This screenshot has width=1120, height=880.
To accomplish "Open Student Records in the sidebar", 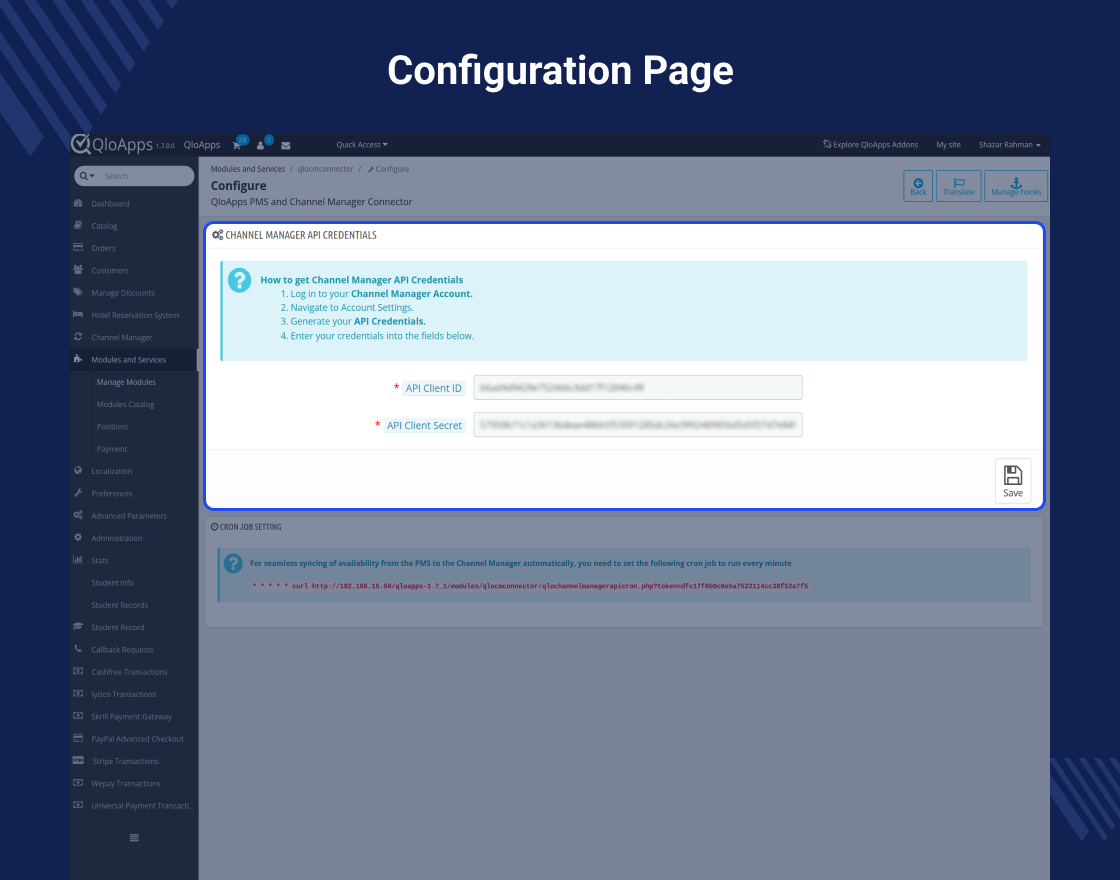I will [120, 605].
